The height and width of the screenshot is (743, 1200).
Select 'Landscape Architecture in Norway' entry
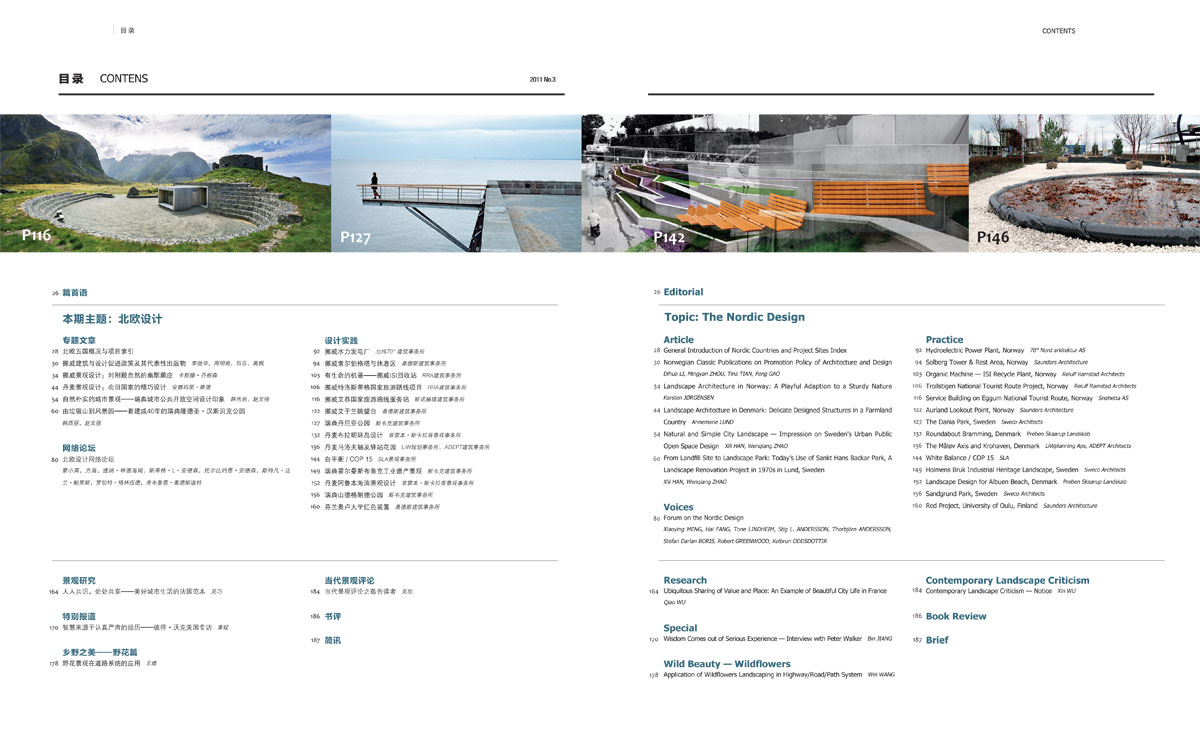click(x=777, y=386)
